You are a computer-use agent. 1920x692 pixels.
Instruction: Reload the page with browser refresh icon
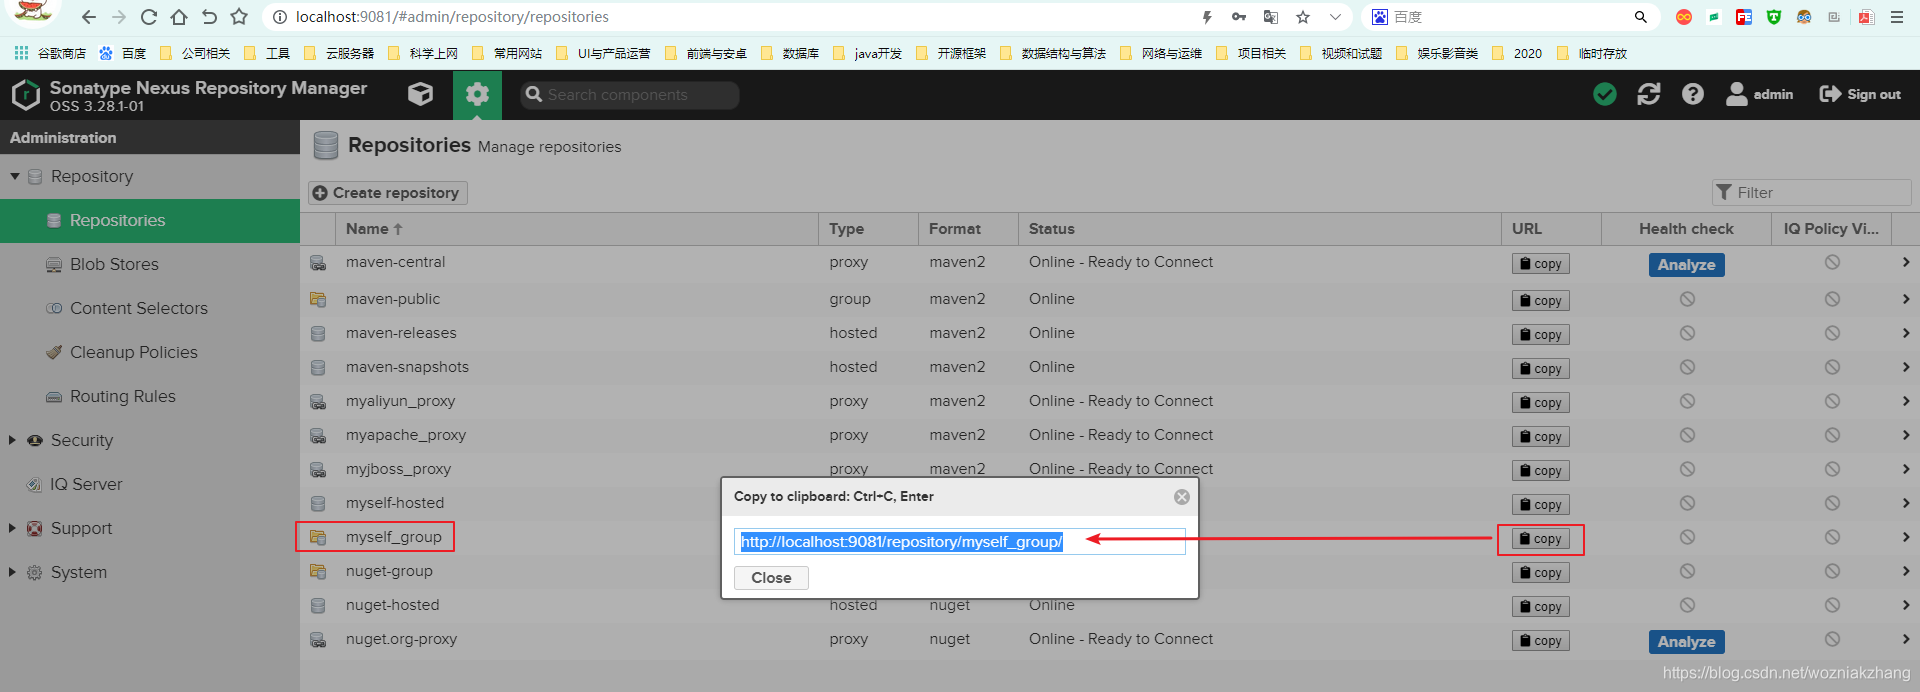[x=149, y=17]
